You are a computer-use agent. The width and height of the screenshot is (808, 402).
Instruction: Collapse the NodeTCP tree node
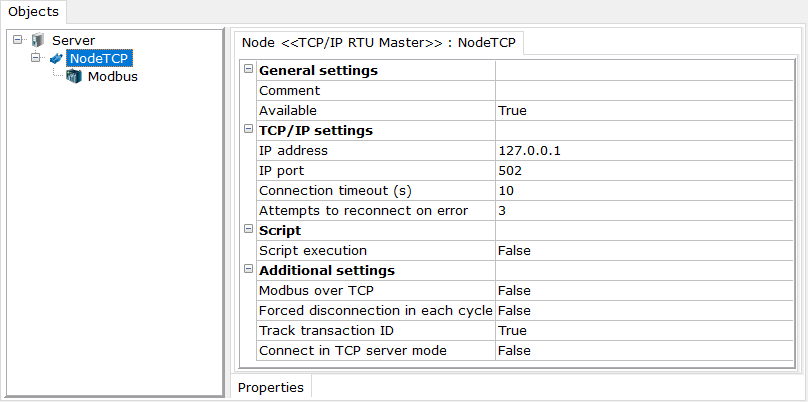tap(36, 57)
